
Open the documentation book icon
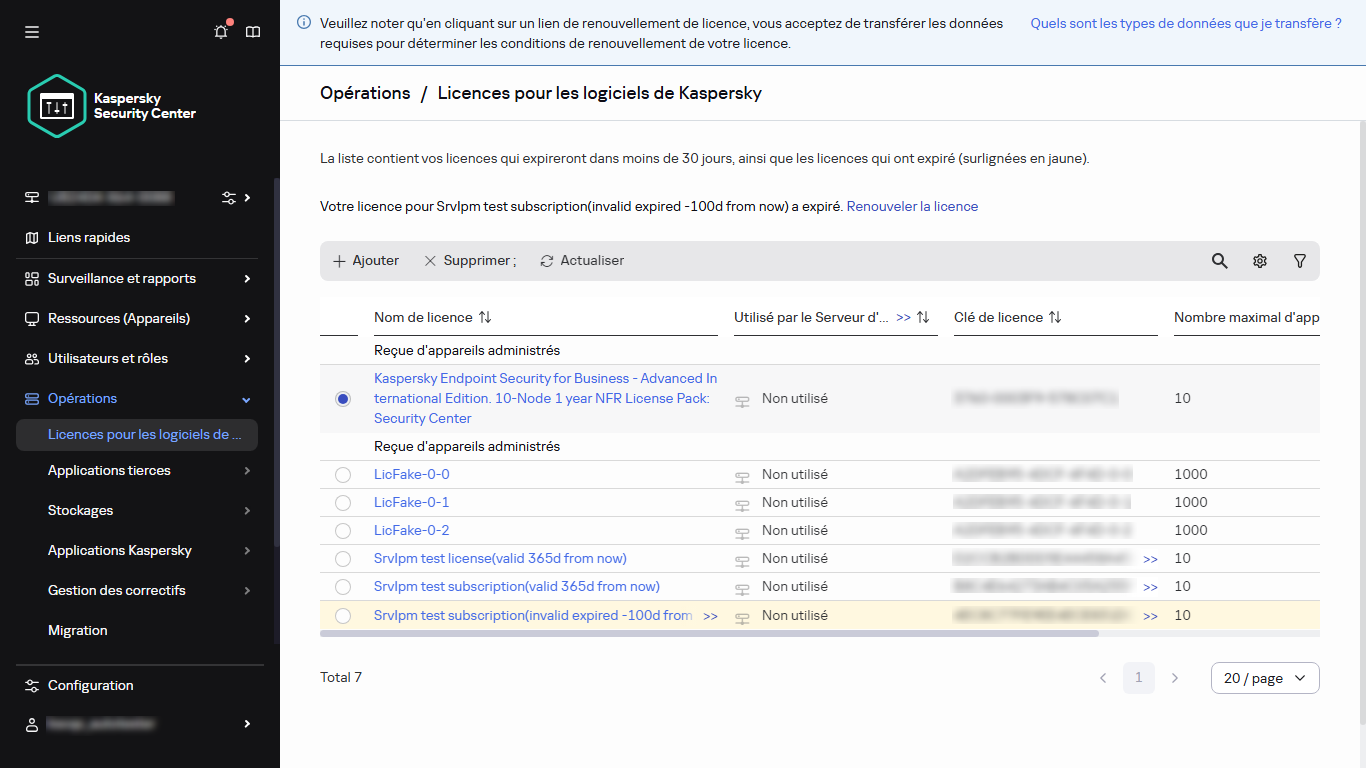coord(253,32)
